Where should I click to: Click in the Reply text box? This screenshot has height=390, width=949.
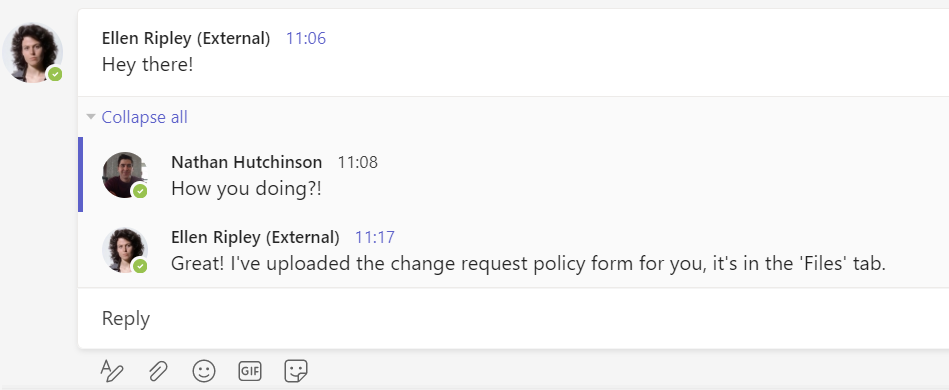click(x=513, y=318)
